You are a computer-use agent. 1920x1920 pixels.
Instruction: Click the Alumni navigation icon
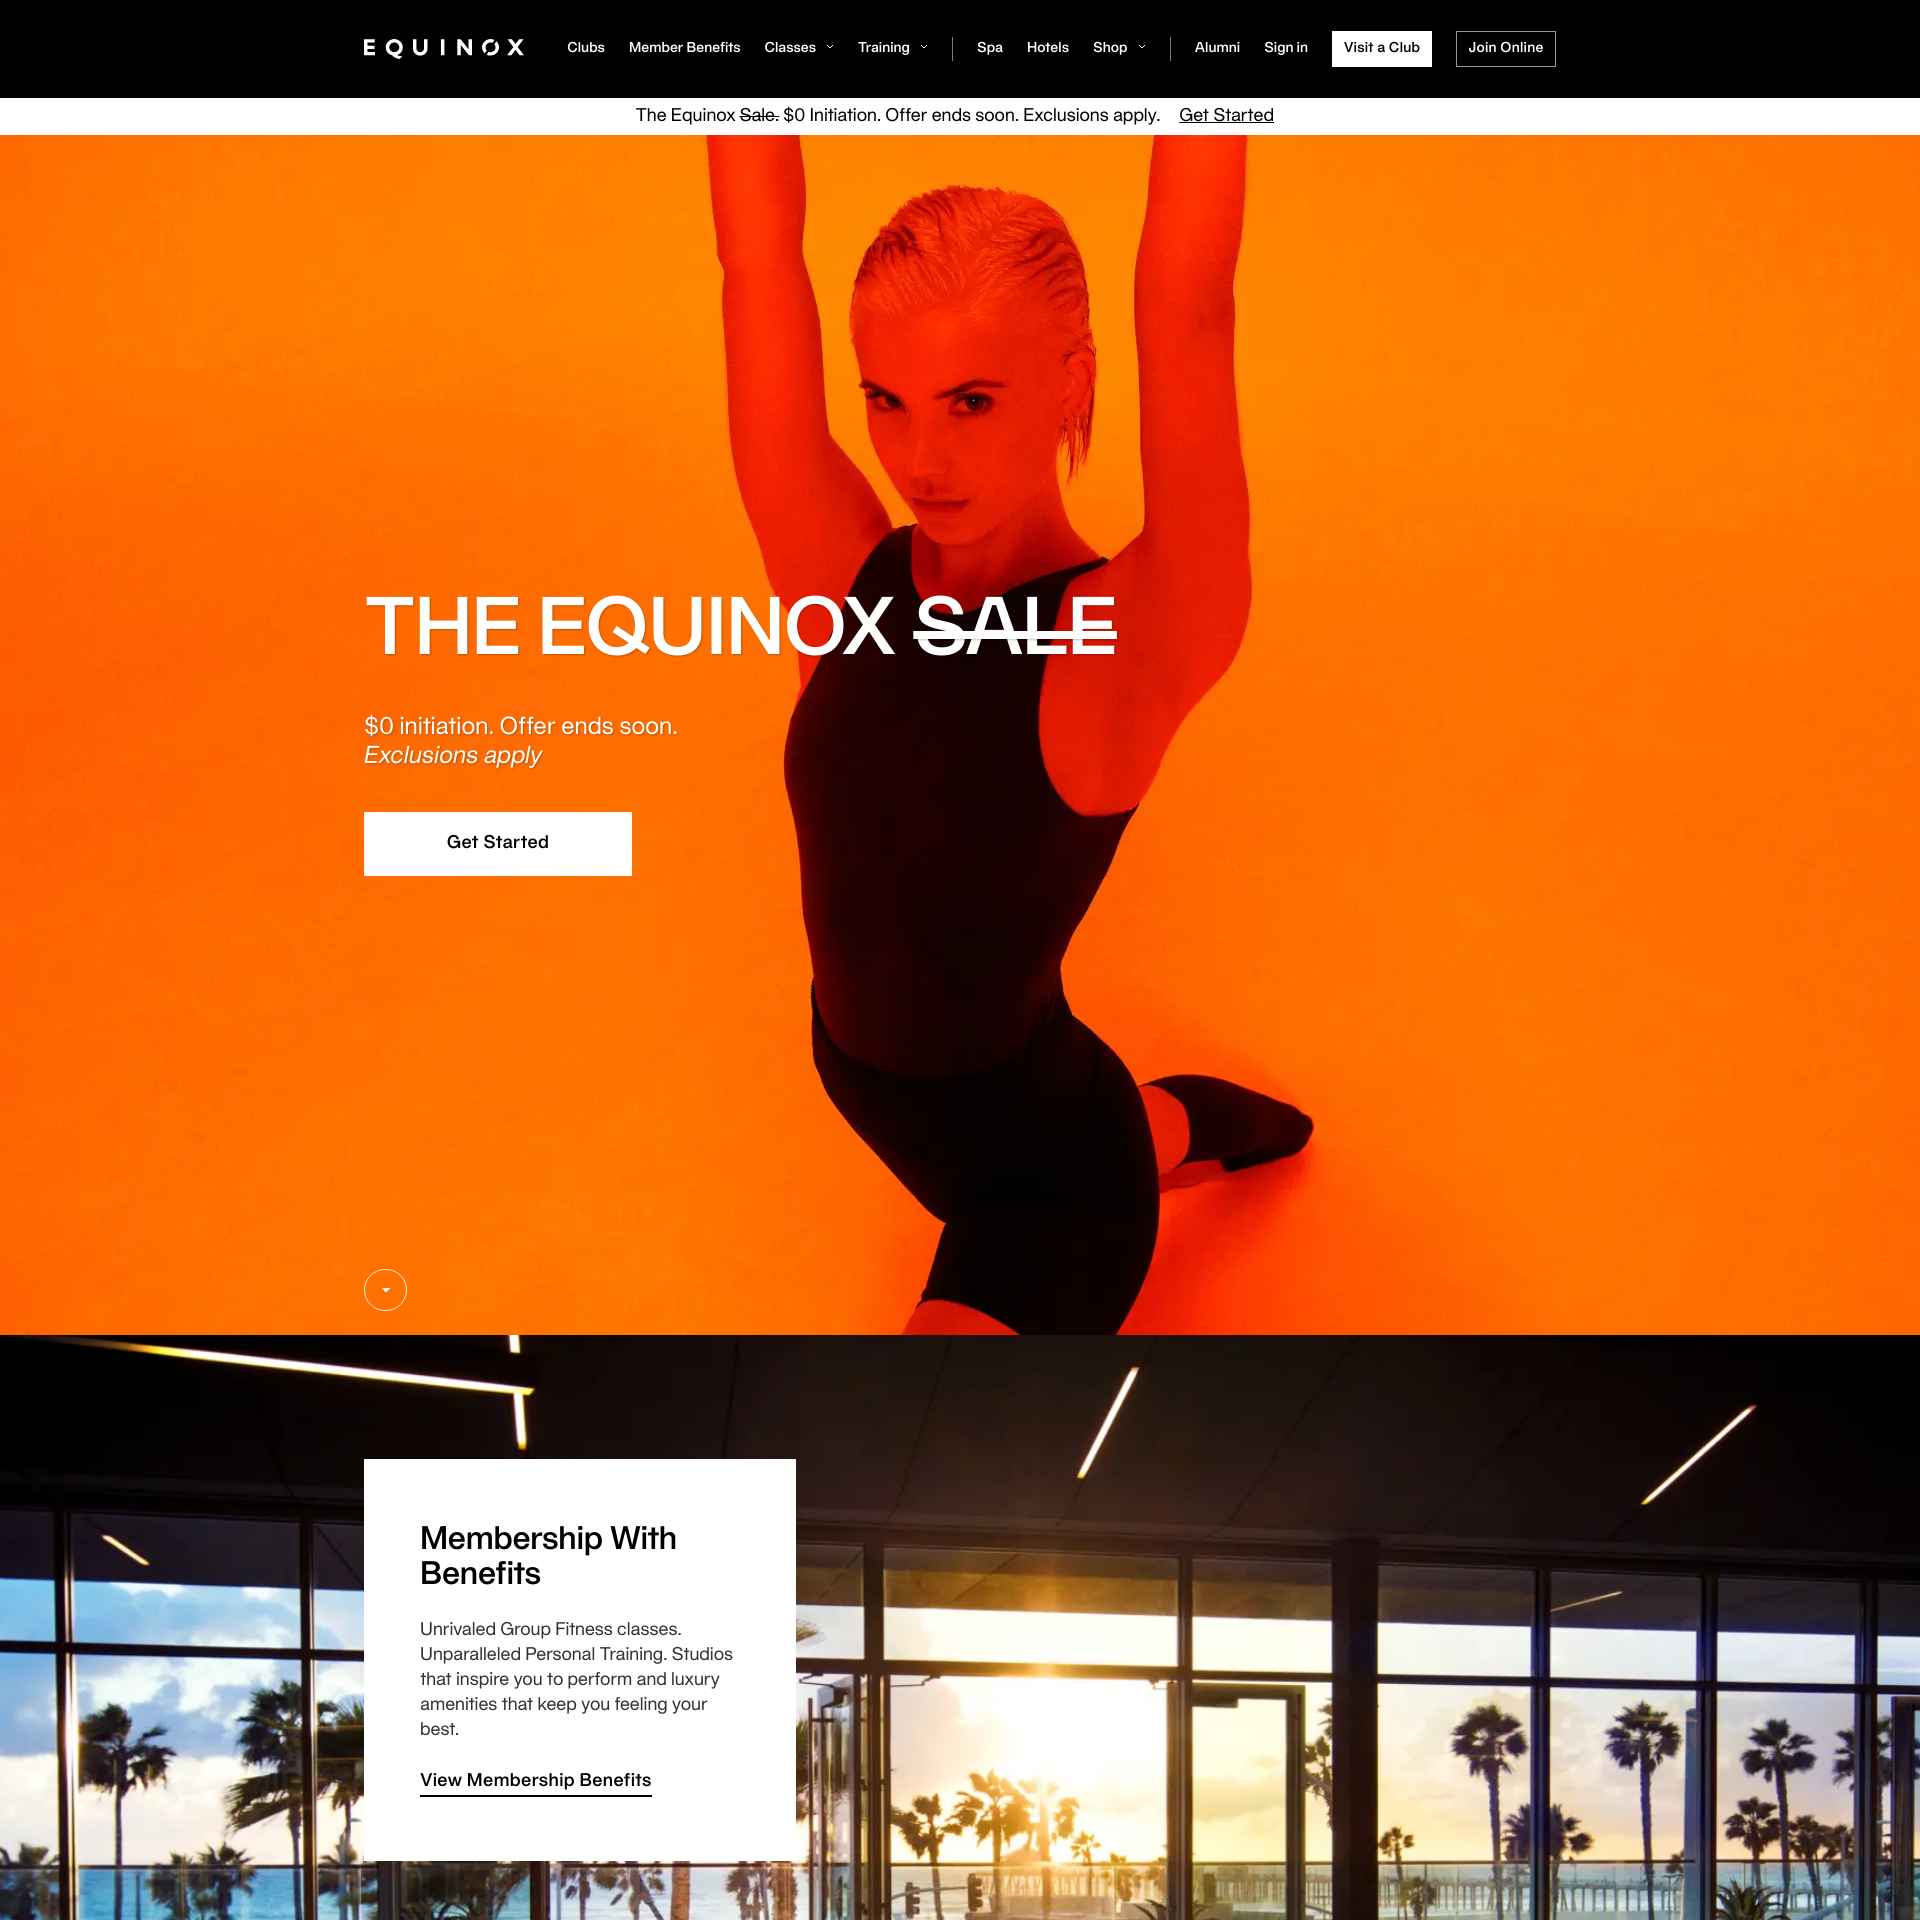[x=1217, y=47]
